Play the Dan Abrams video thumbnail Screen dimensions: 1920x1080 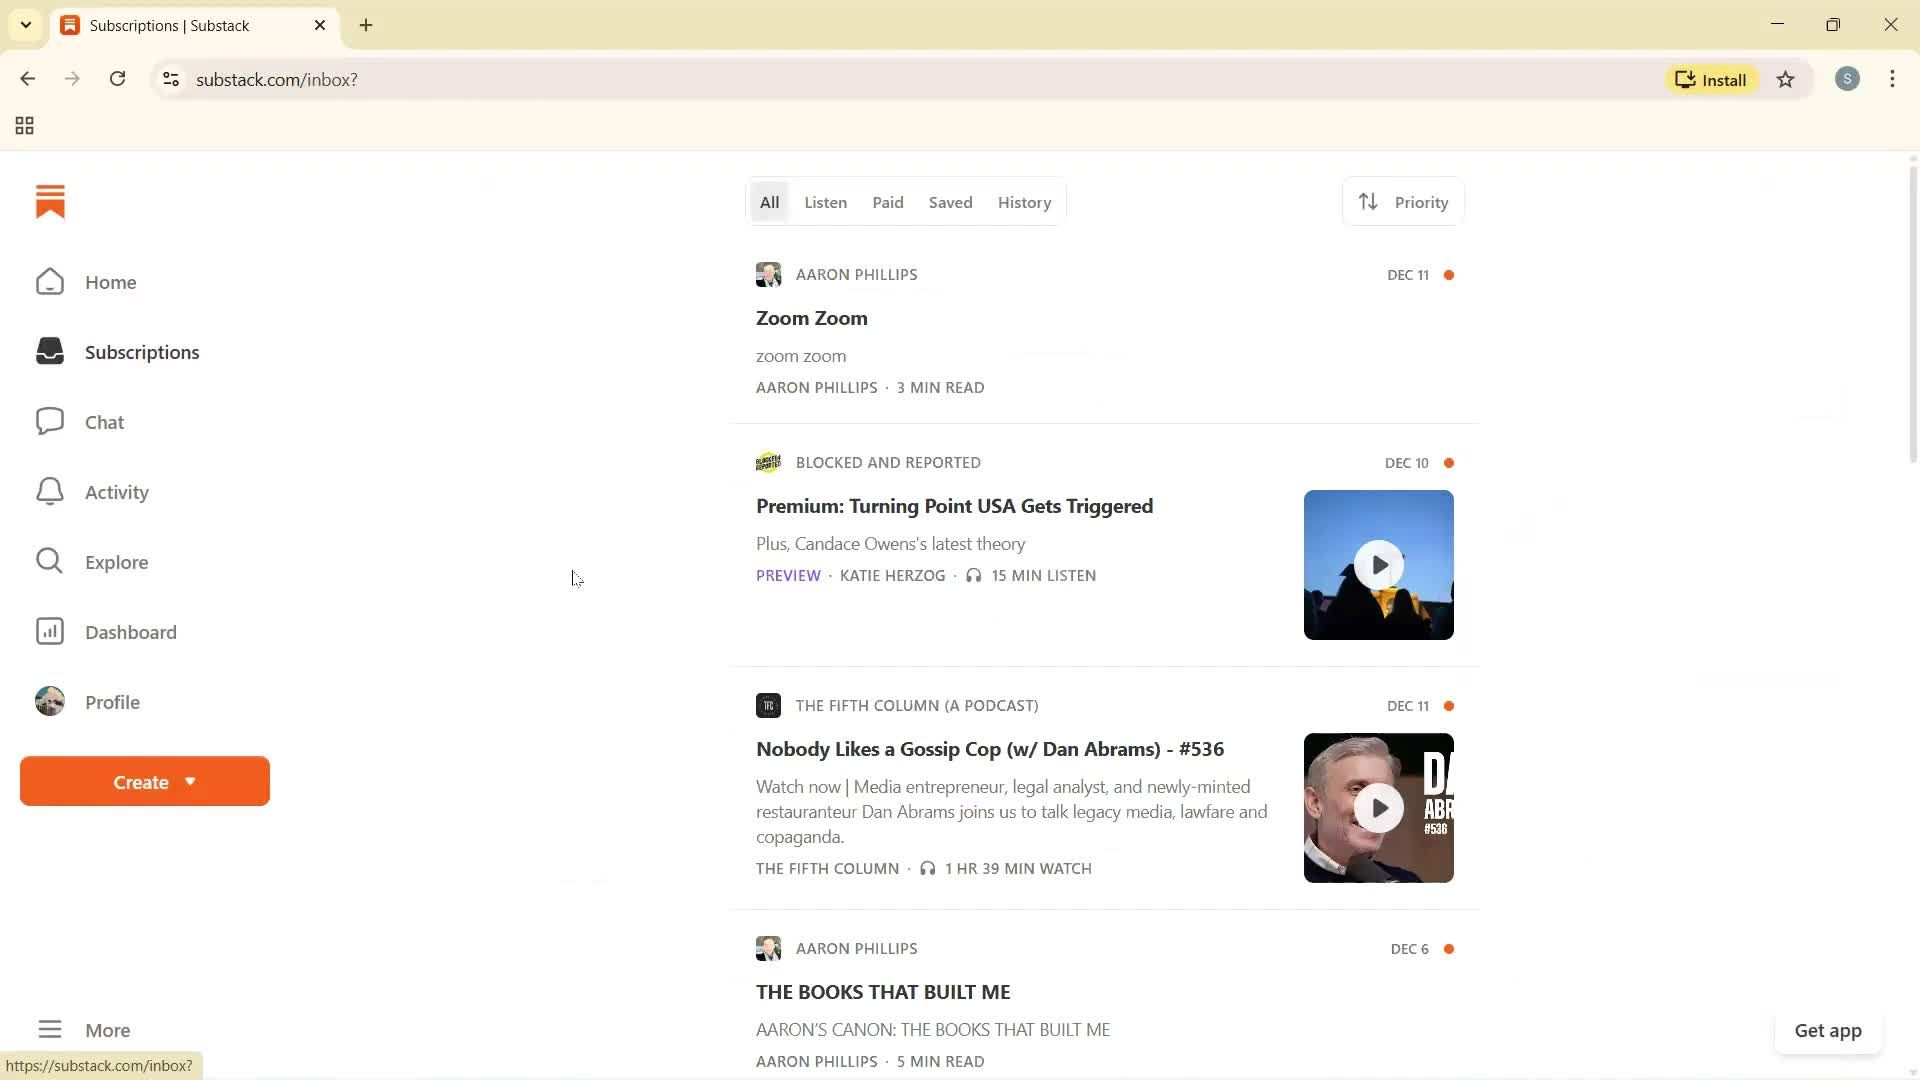[x=1378, y=808]
